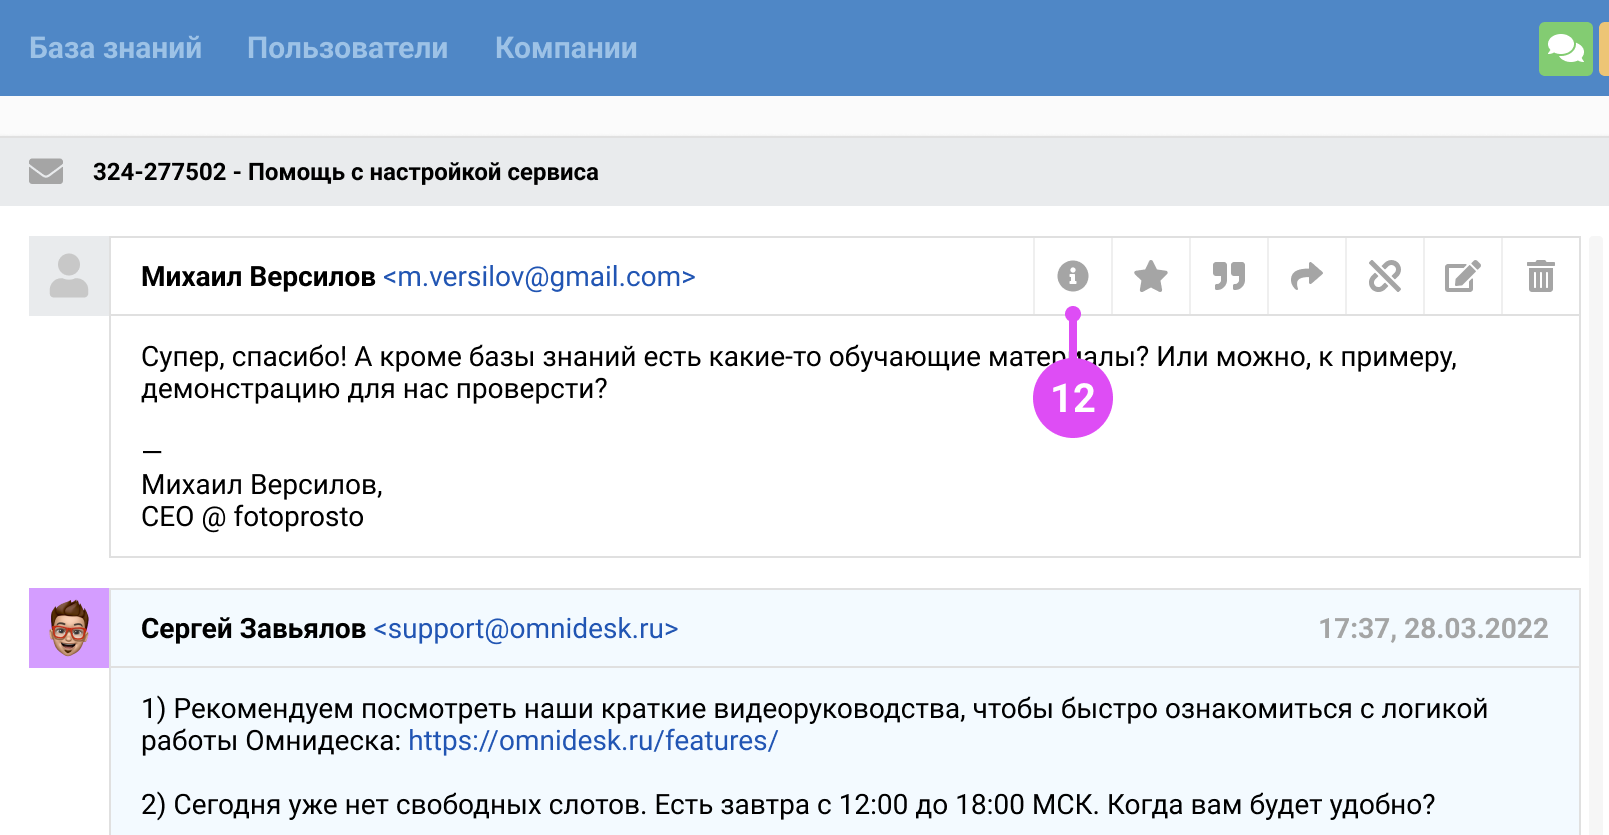Click the unlink broken-chain icon

pos(1385,276)
